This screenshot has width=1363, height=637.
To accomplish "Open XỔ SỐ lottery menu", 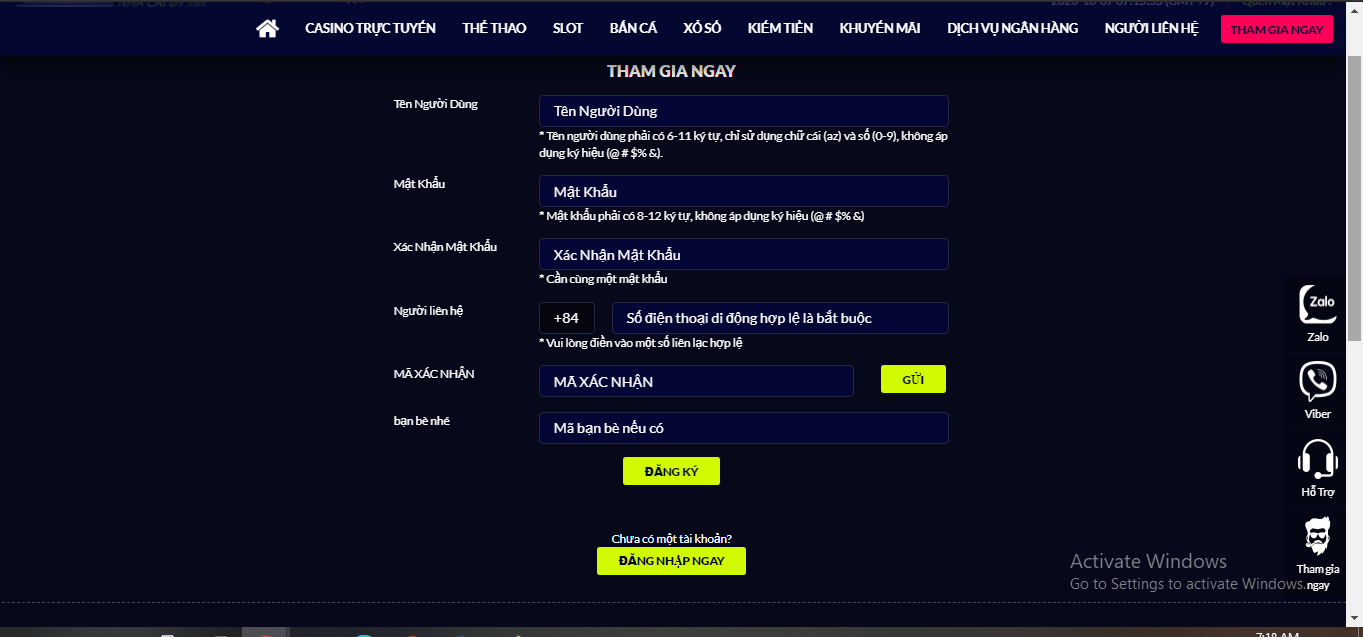I will point(702,29).
